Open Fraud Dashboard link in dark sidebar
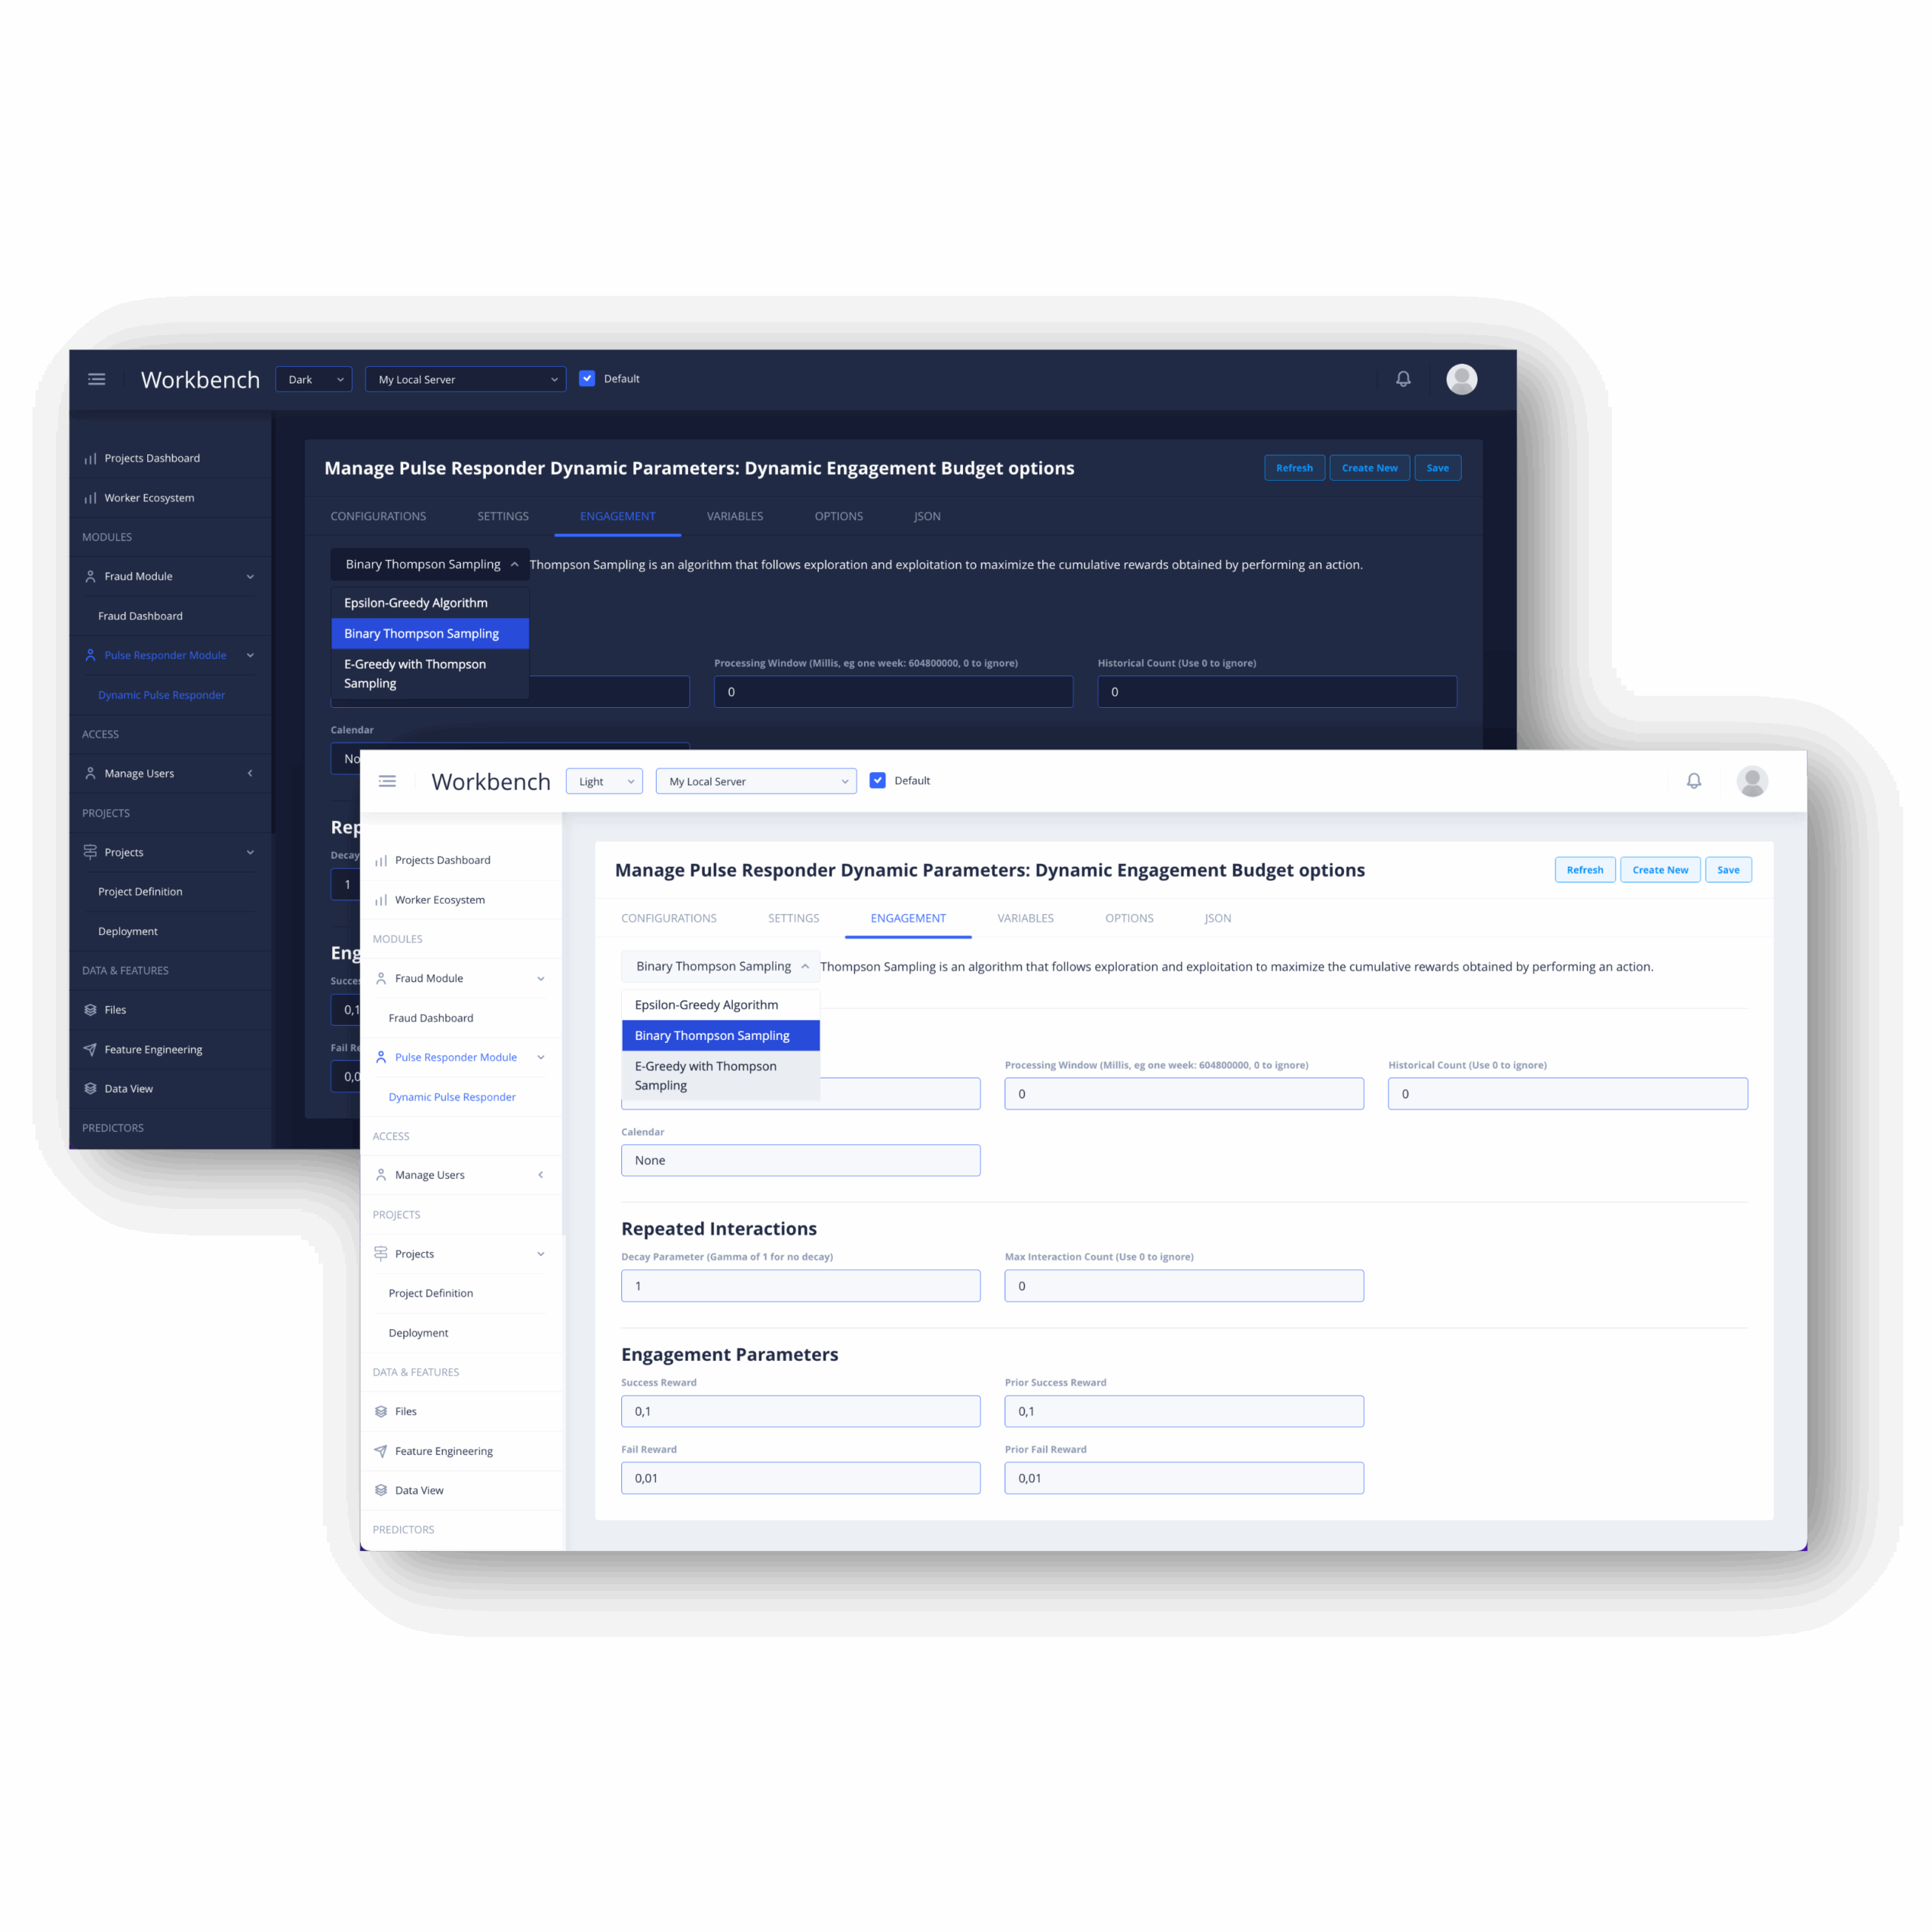Screen dimensions: 1932x1932 (x=140, y=616)
